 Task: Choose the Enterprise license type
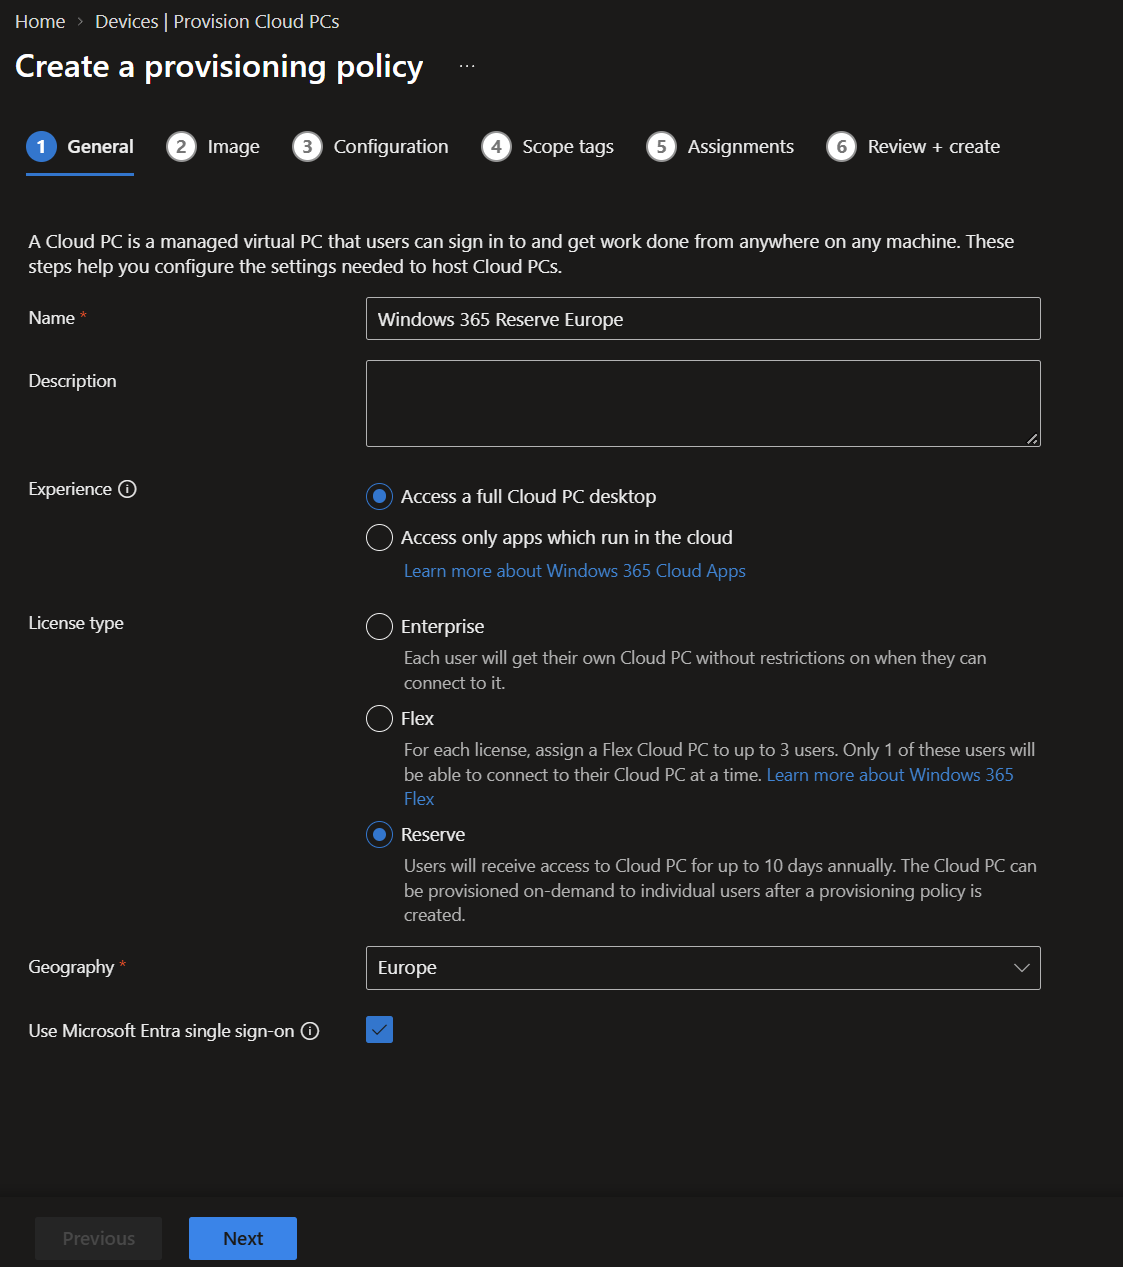coord(379,626)
